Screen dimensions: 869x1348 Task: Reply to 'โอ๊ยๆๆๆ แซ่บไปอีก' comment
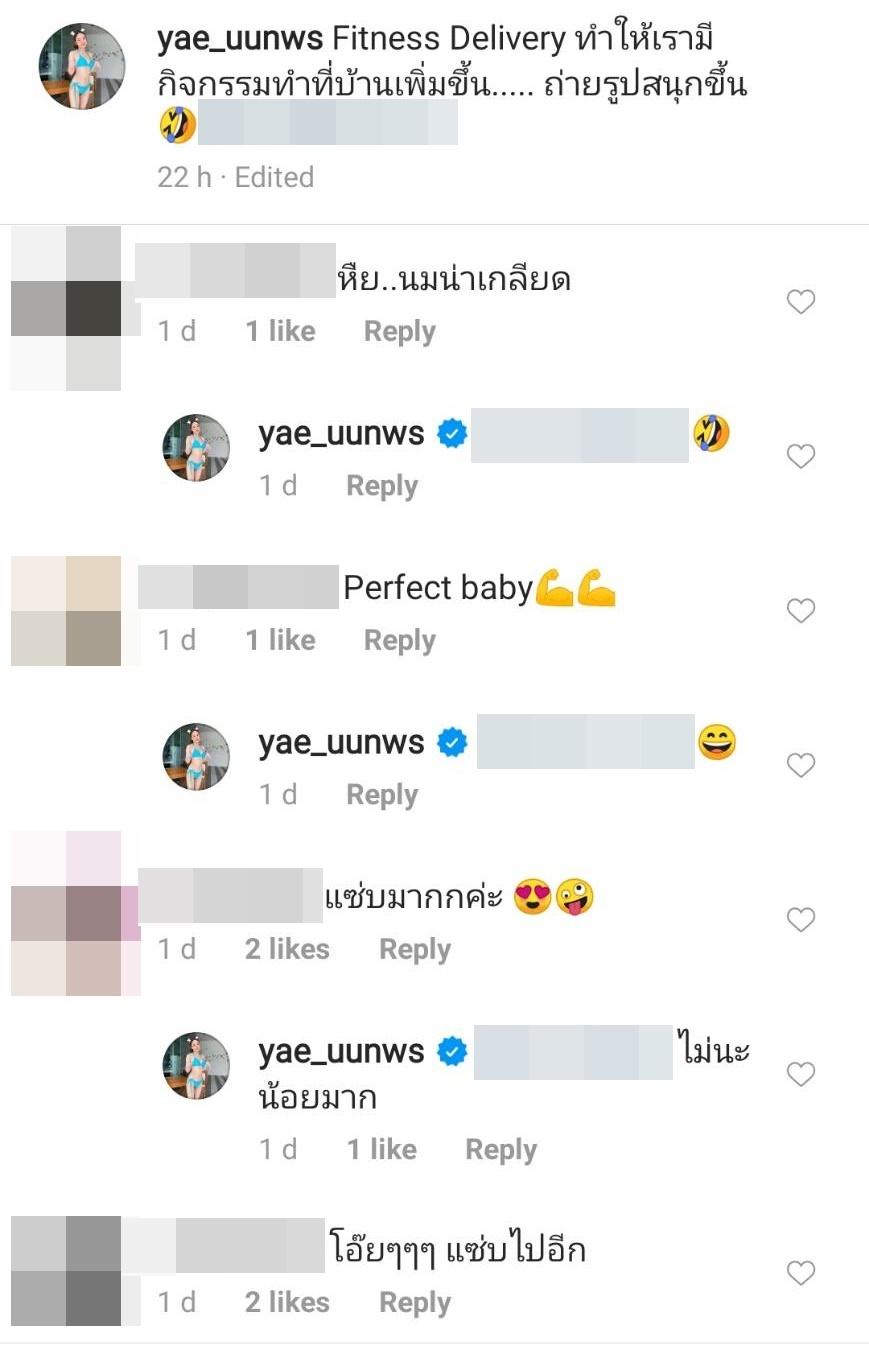[415, 1302]
